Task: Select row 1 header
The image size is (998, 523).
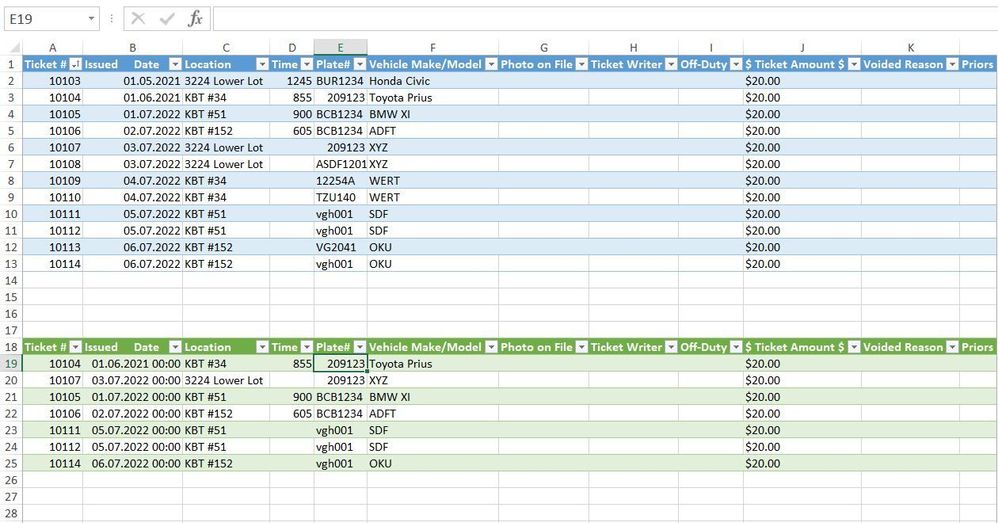Action: coord(11,64)
